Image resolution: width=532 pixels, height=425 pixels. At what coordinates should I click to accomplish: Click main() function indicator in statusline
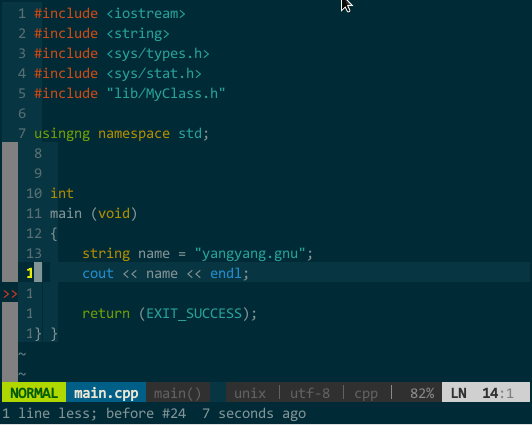click(x=178, y=393)
